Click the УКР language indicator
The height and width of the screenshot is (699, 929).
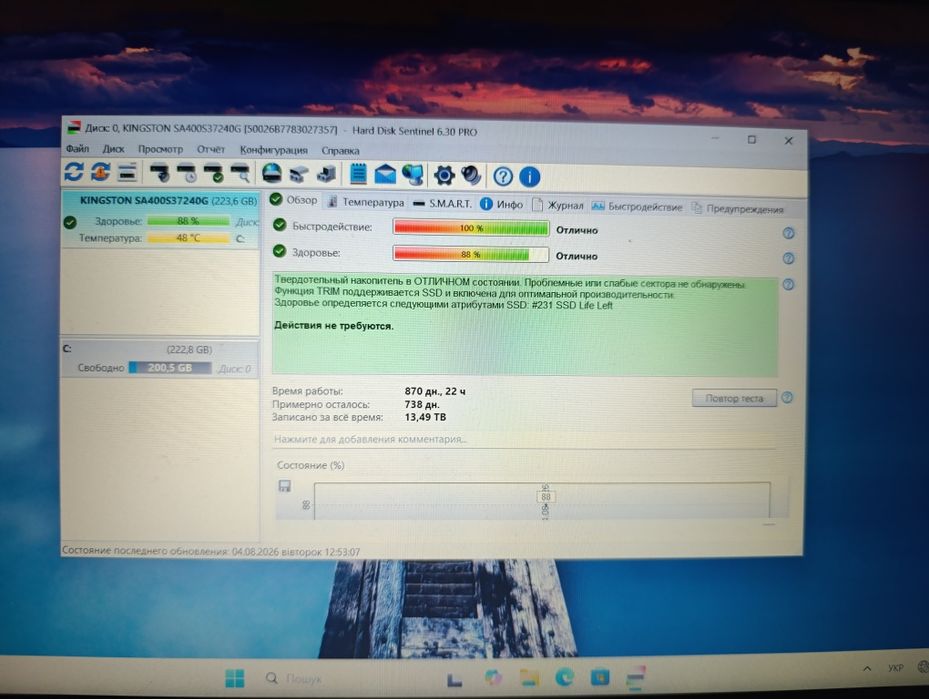pos(895,668)
